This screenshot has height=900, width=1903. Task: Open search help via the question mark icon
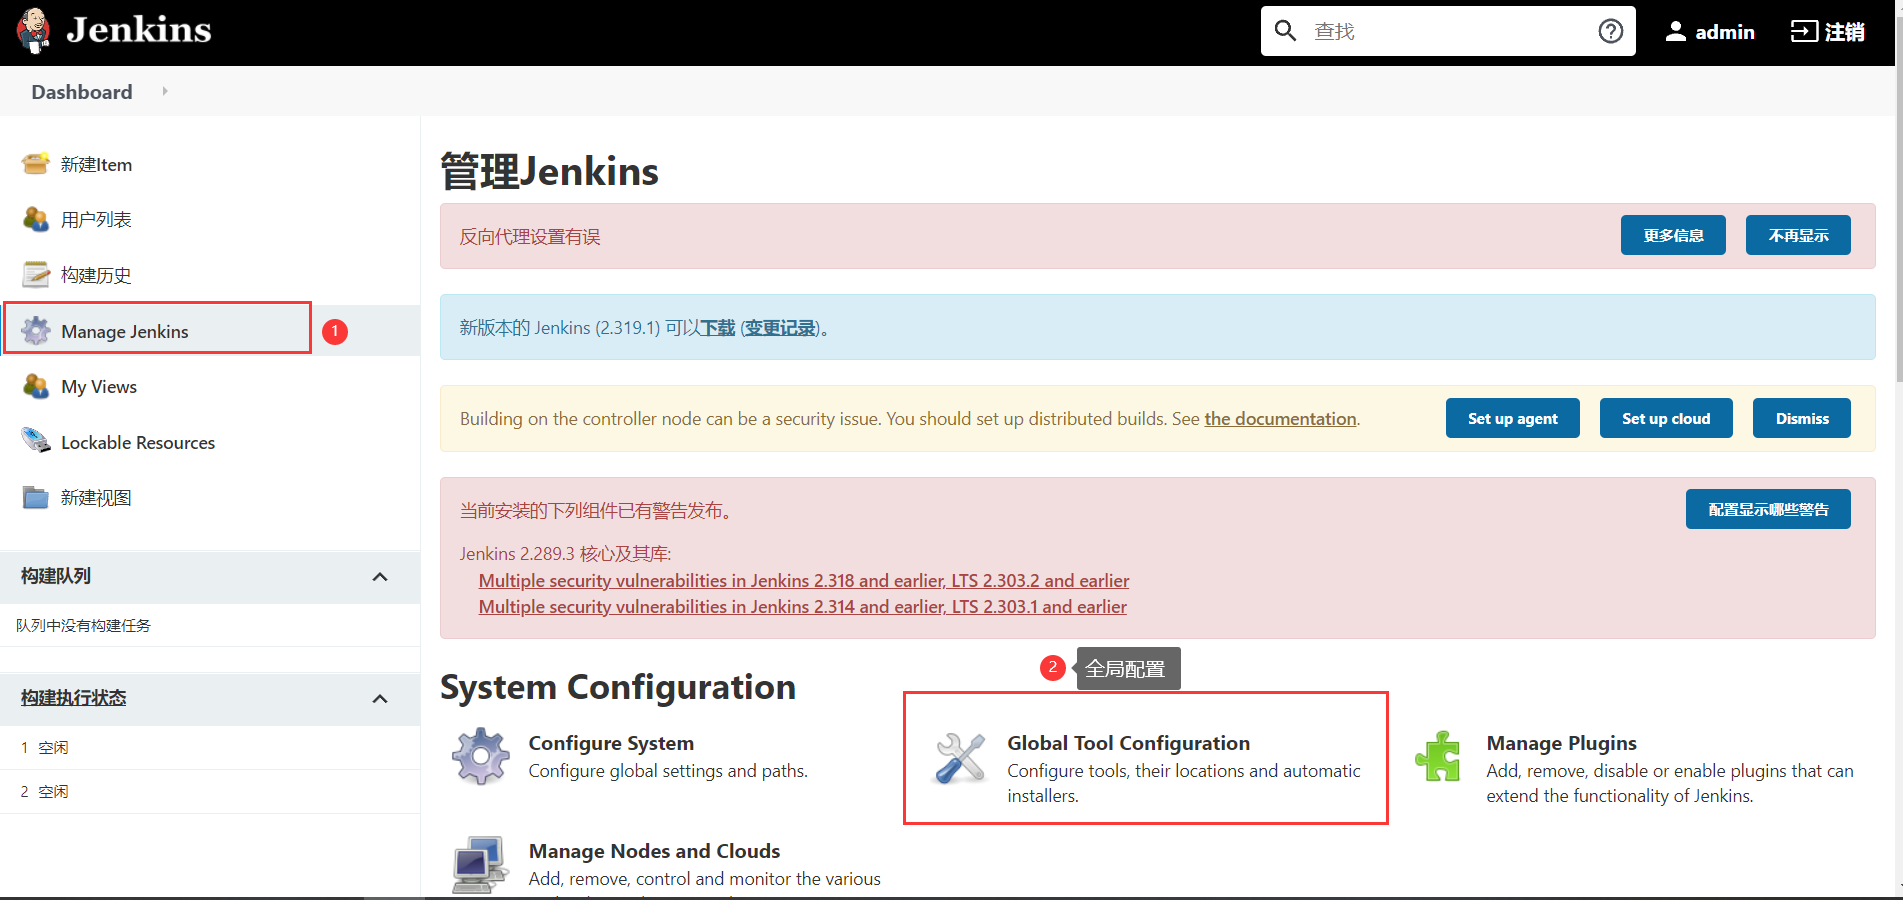coord(1610,31)
